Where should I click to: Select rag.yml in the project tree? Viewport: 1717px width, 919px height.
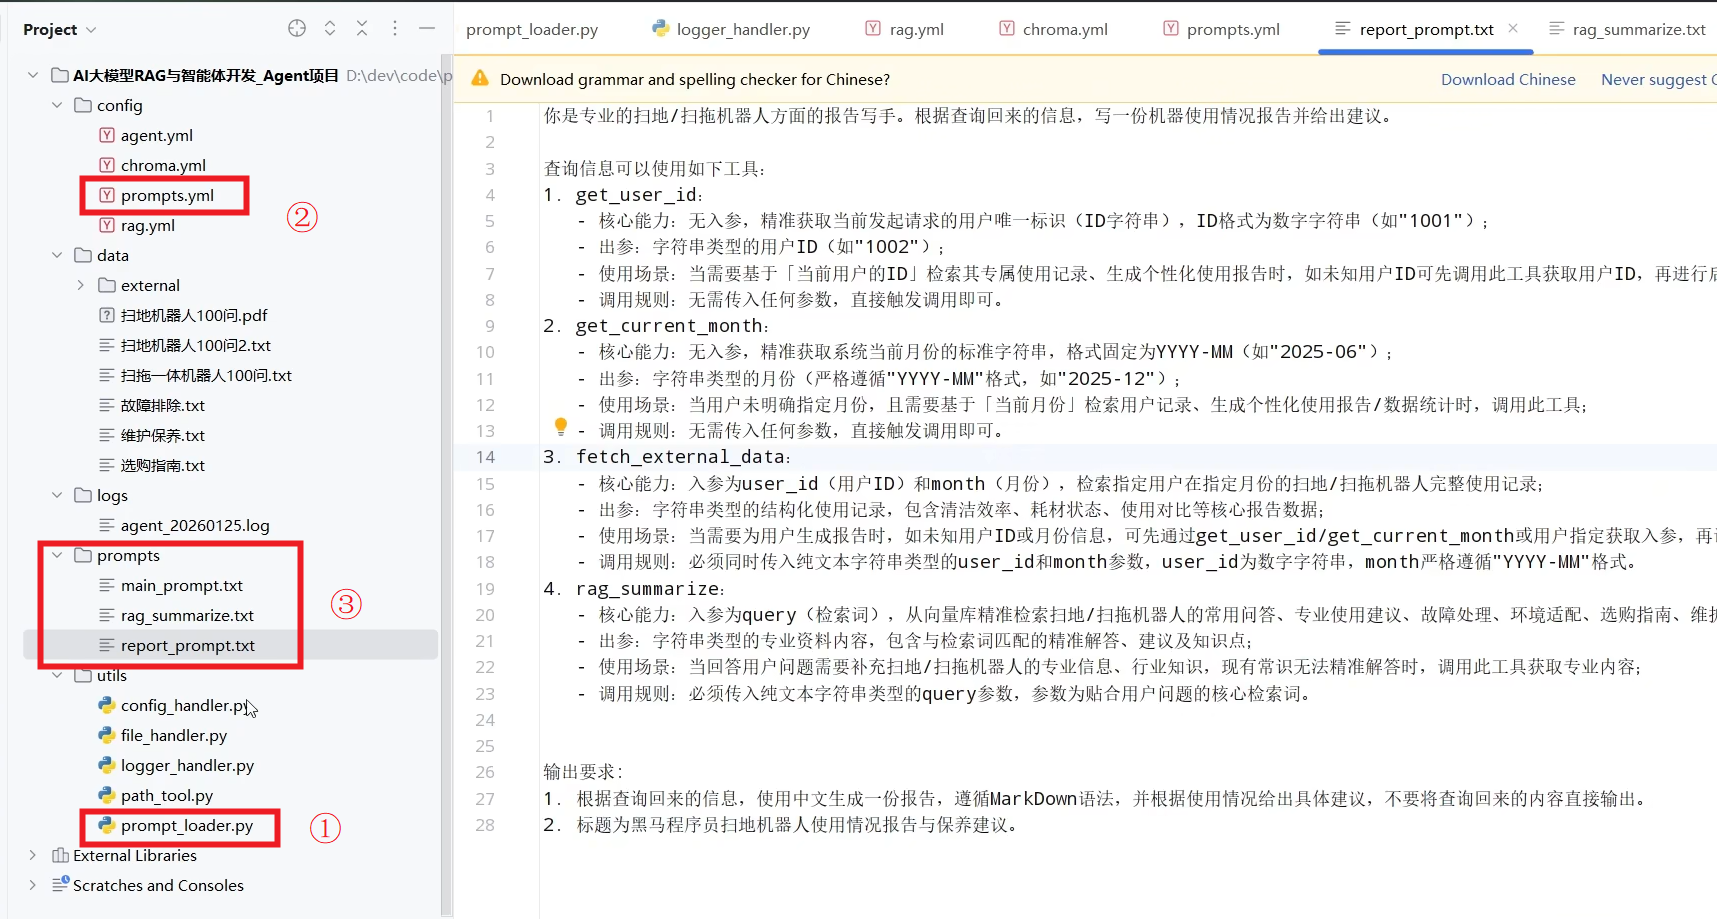click(148, 225)
